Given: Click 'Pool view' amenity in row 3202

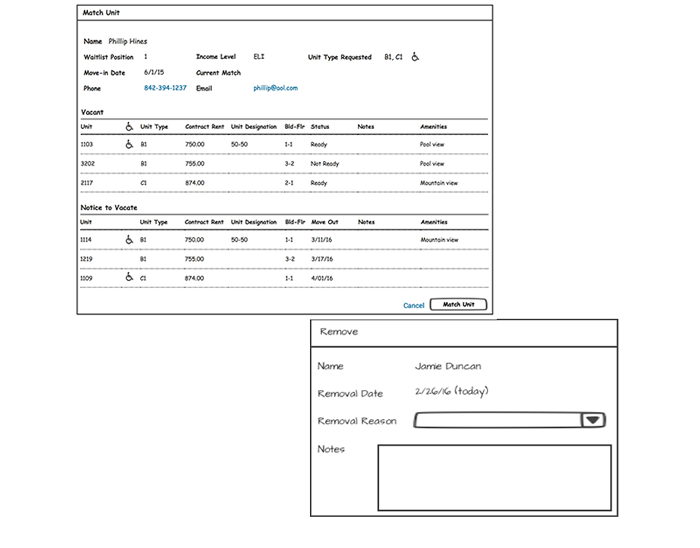Looking at the screenshot, I should click(x=432, y=164).
